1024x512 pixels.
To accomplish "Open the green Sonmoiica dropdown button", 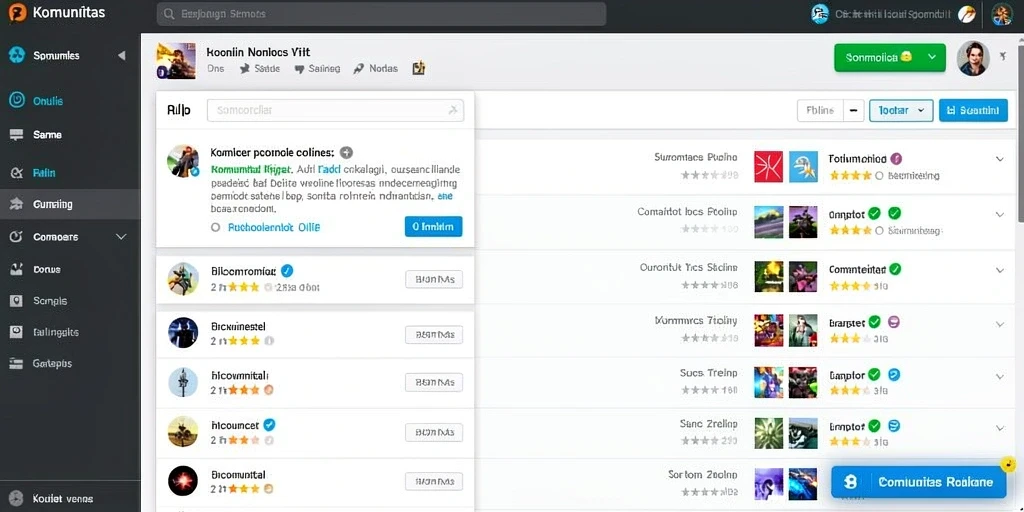I will pos(889,57).
